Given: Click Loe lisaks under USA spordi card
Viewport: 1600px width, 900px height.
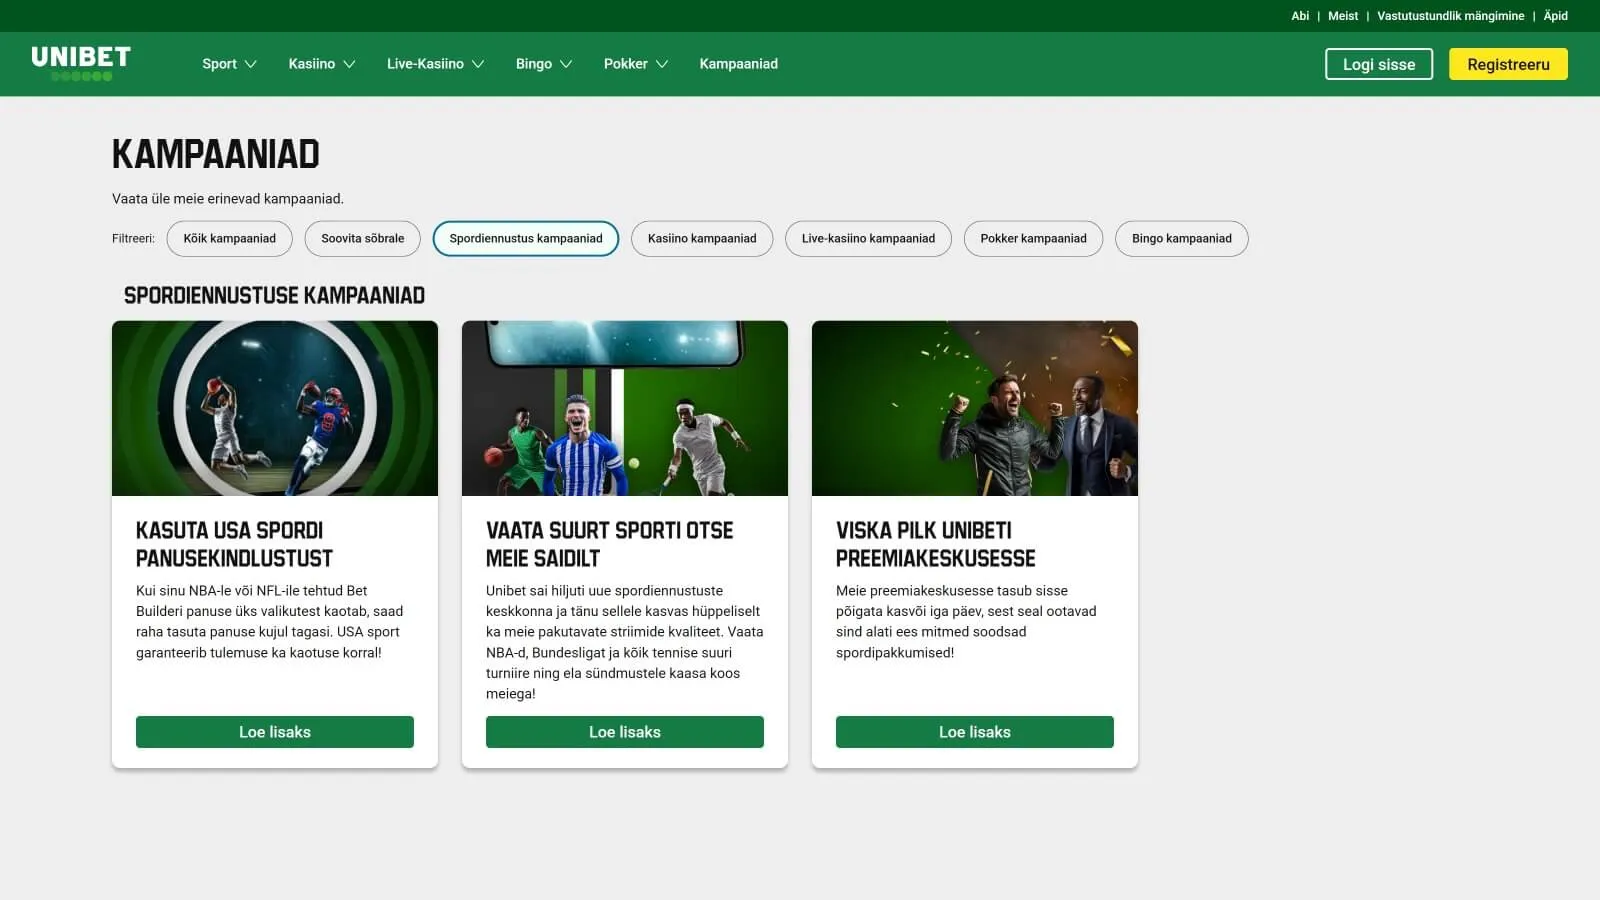Looking at the screenshot, I should coord(275,732).
